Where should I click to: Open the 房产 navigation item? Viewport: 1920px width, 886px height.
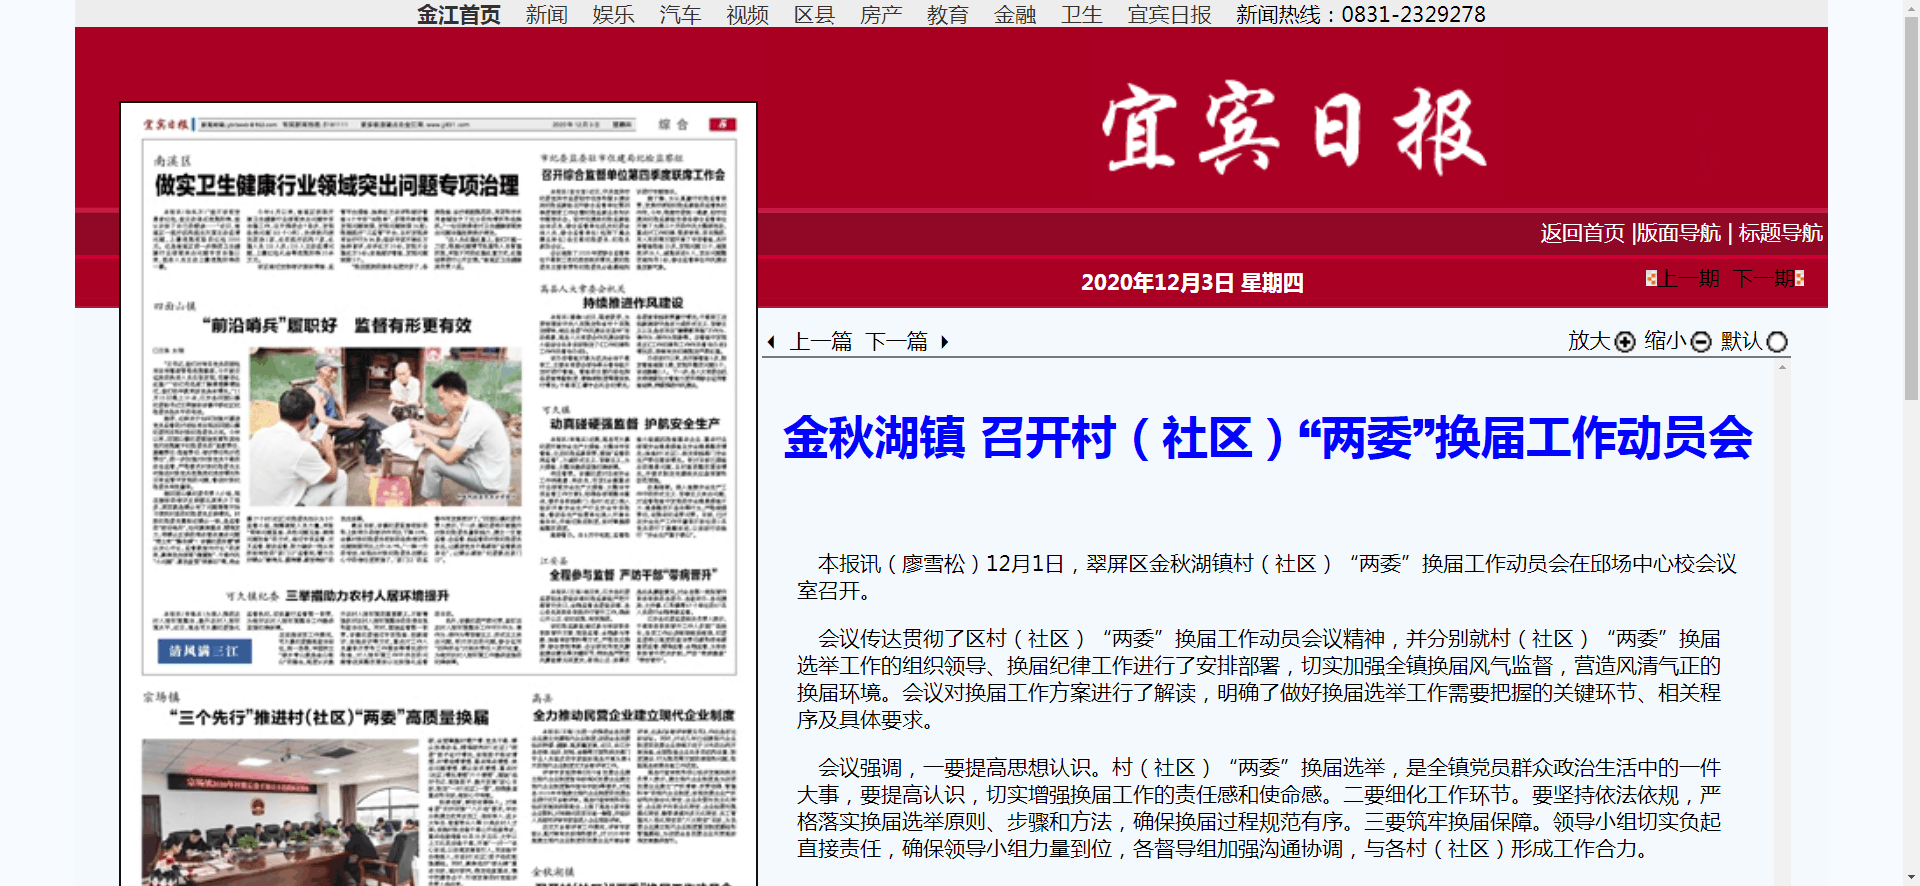pyautogui.click(x=880, y=15)
